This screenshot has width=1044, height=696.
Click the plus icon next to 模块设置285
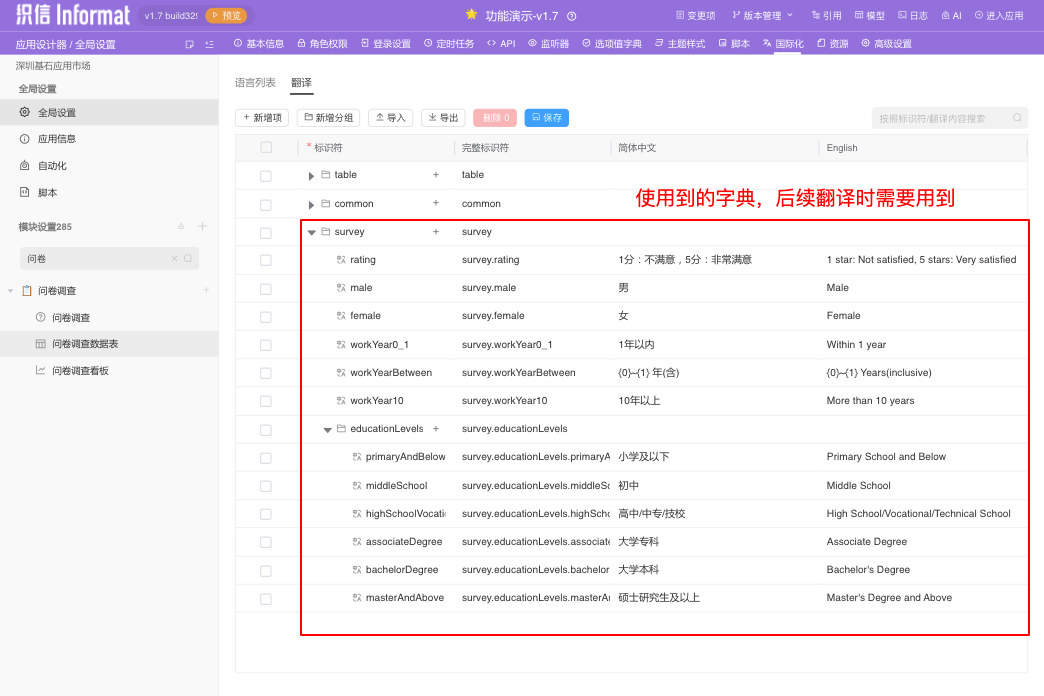pyautogui.click(x=202, y=227)
